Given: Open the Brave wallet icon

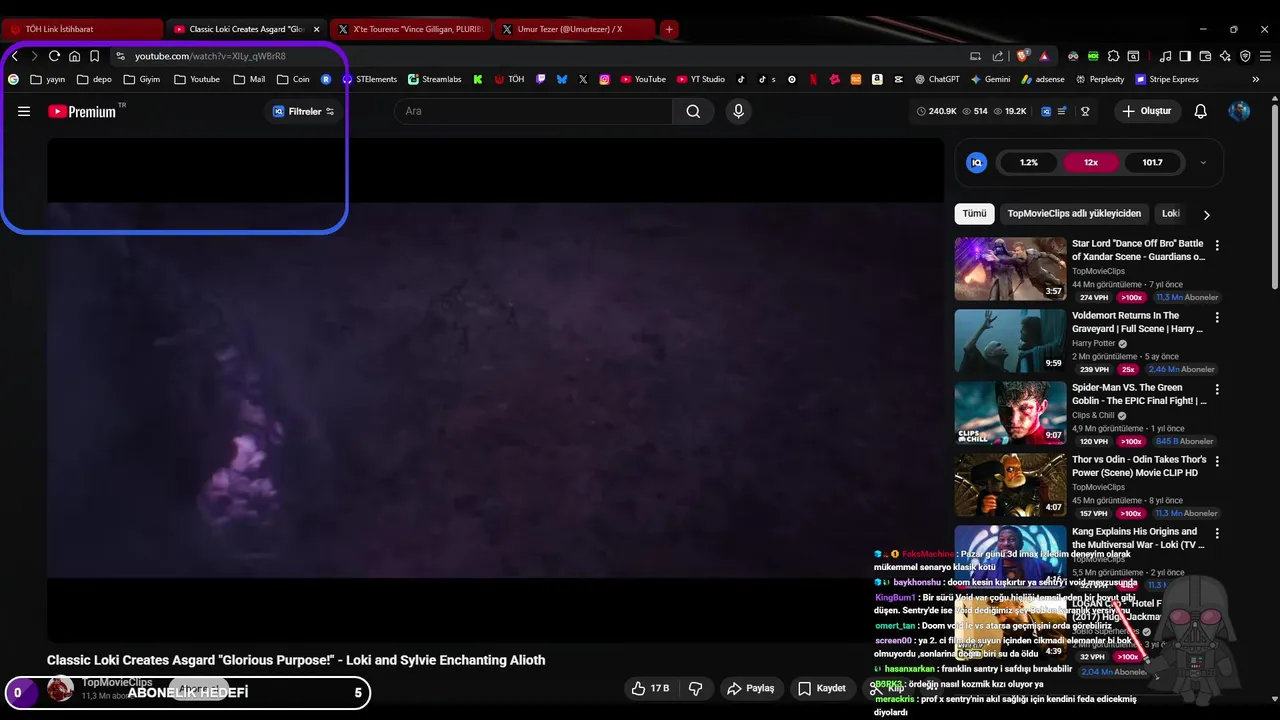Looking at the screenshot, I should 1205,56.
